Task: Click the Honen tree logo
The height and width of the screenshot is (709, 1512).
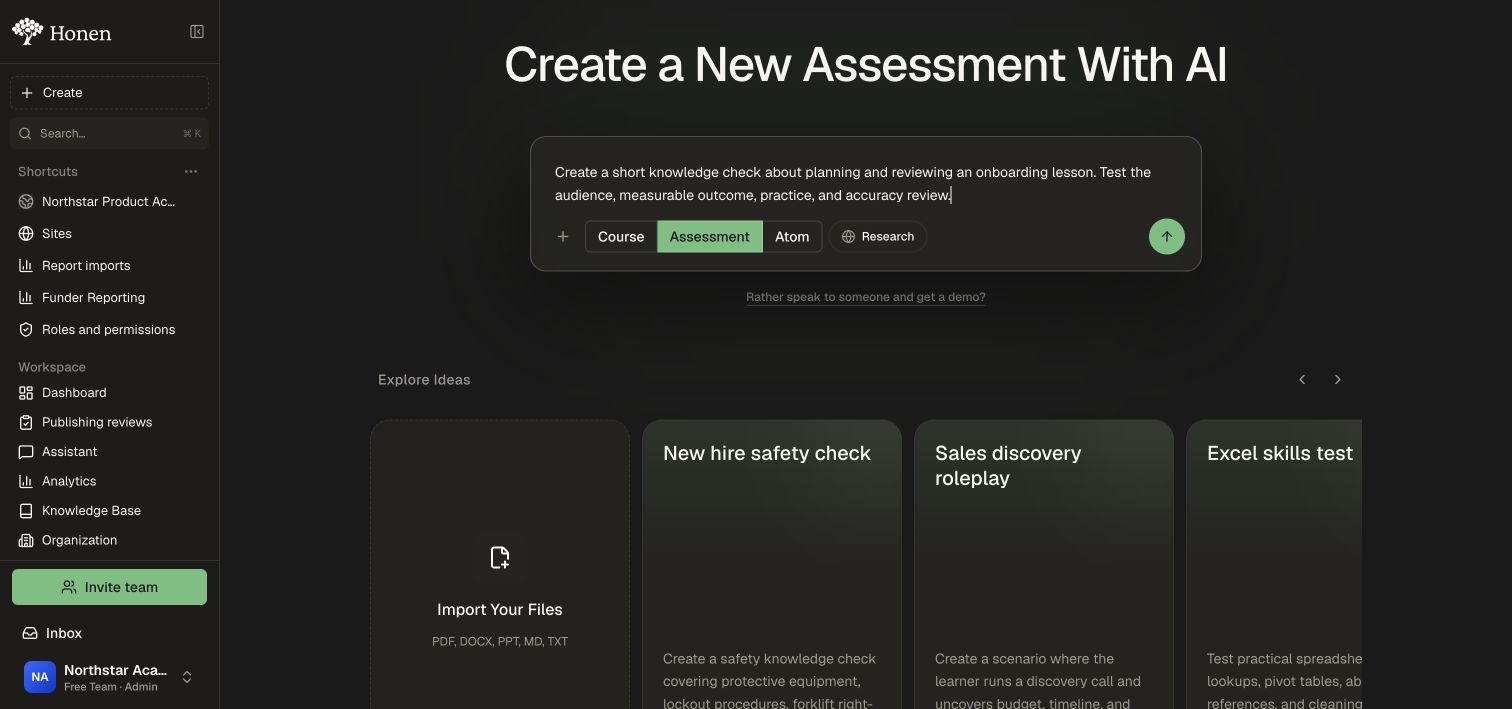Action: coord(27,32)
